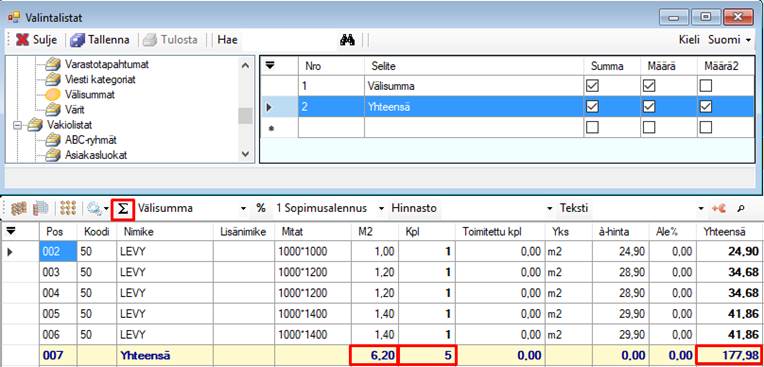Click the à-hinta cell 24,90
The height and width of the screenshot is (367, 764).
[x=620, y=252]
